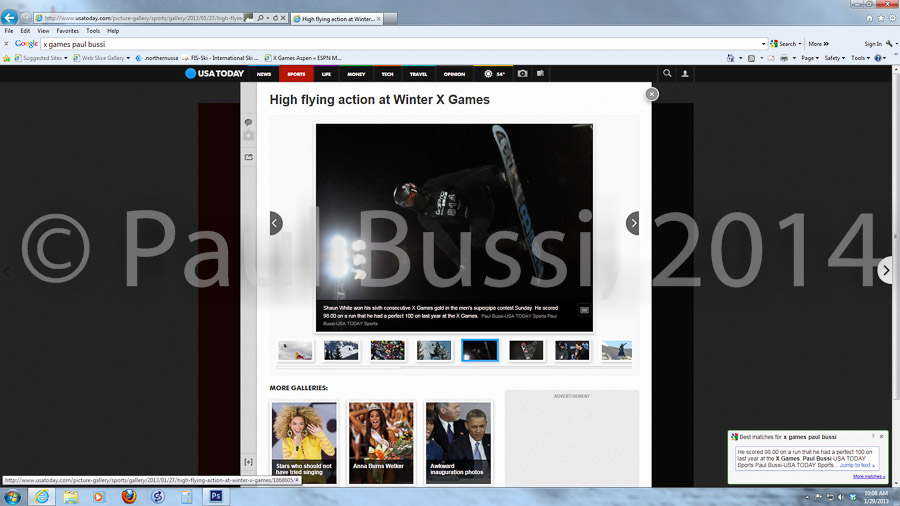900x506 pixels.
Task: Open Help menu
Action: [113, 31]
